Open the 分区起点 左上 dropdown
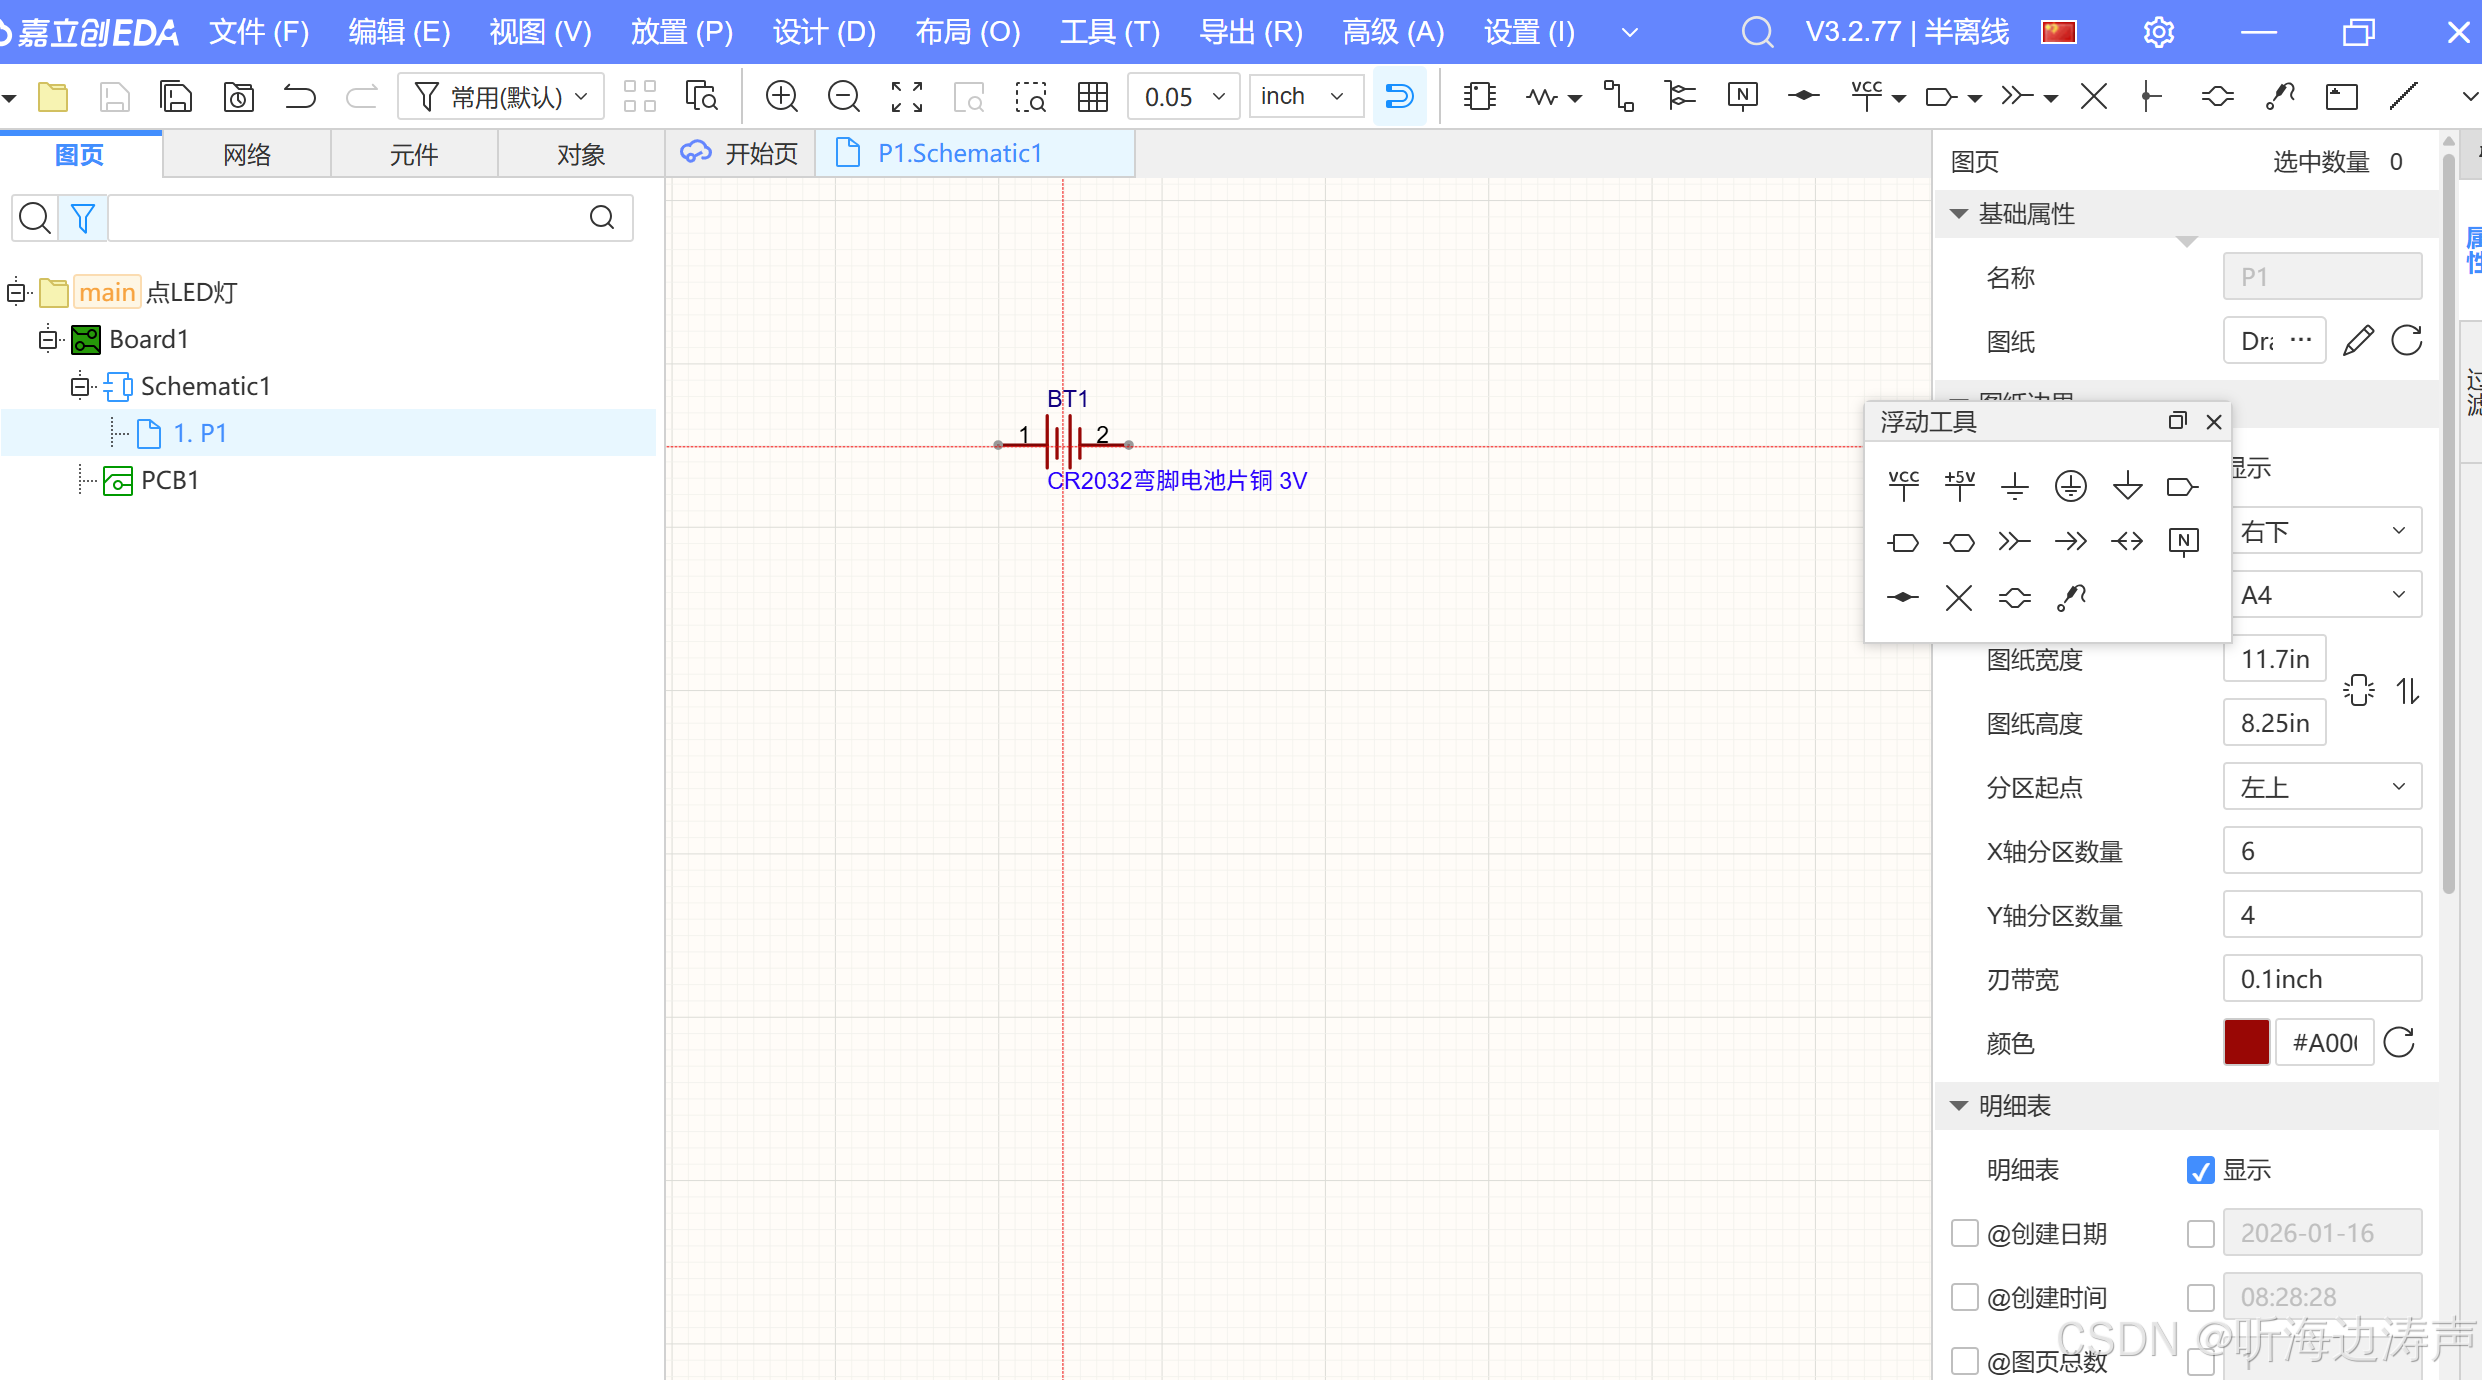The height and width of the screenshot is (1380, 2482). pyautogui.click(x=2321, y=787)
